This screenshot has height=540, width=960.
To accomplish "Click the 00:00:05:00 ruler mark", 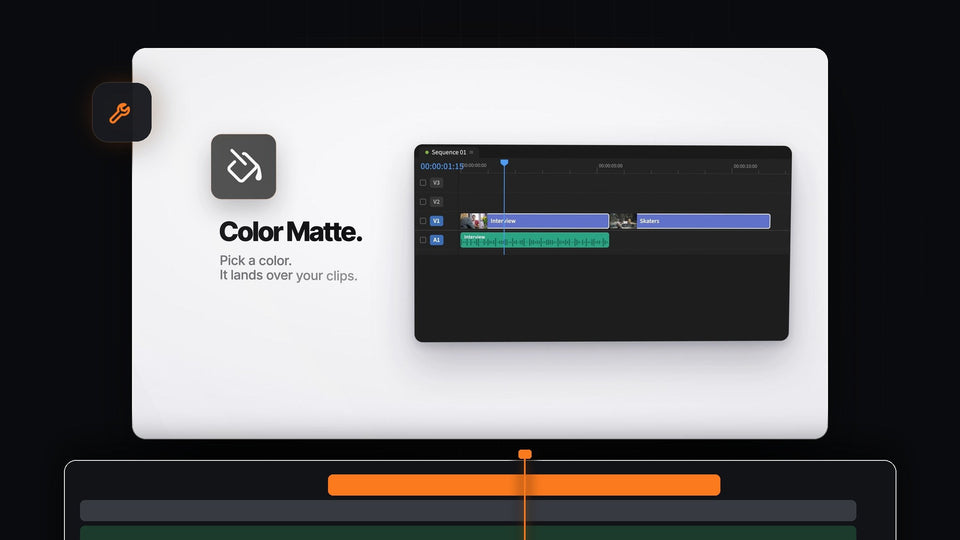I will [610, 165].
